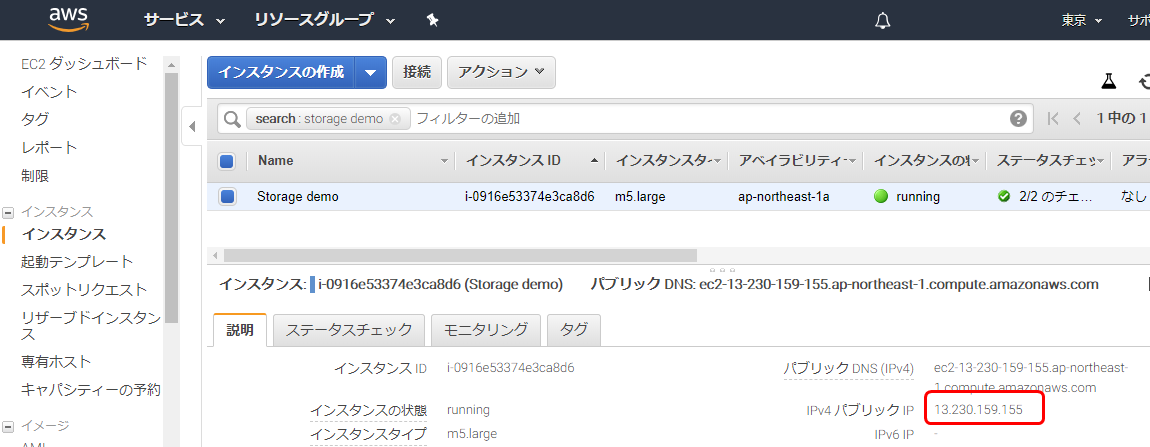
Task: Click the panel resize grip dots
Action: (722, 269)
